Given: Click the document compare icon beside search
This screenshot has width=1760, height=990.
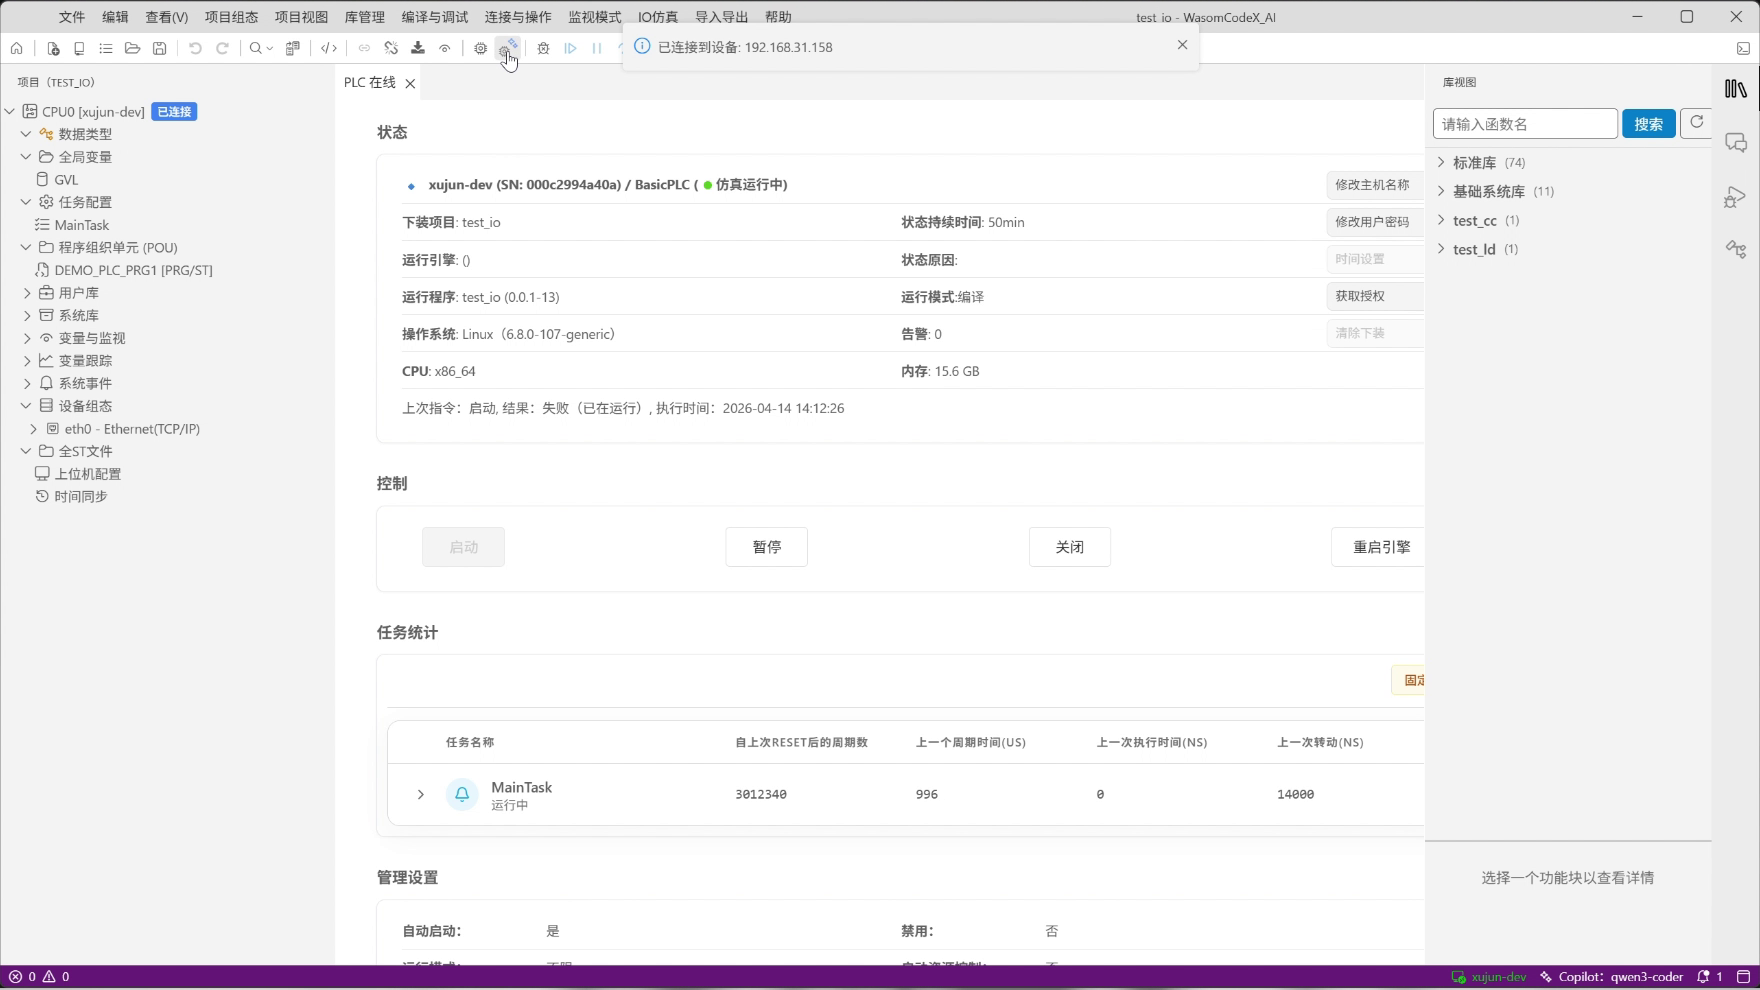Looking at the screenshot, I should 293,48.
